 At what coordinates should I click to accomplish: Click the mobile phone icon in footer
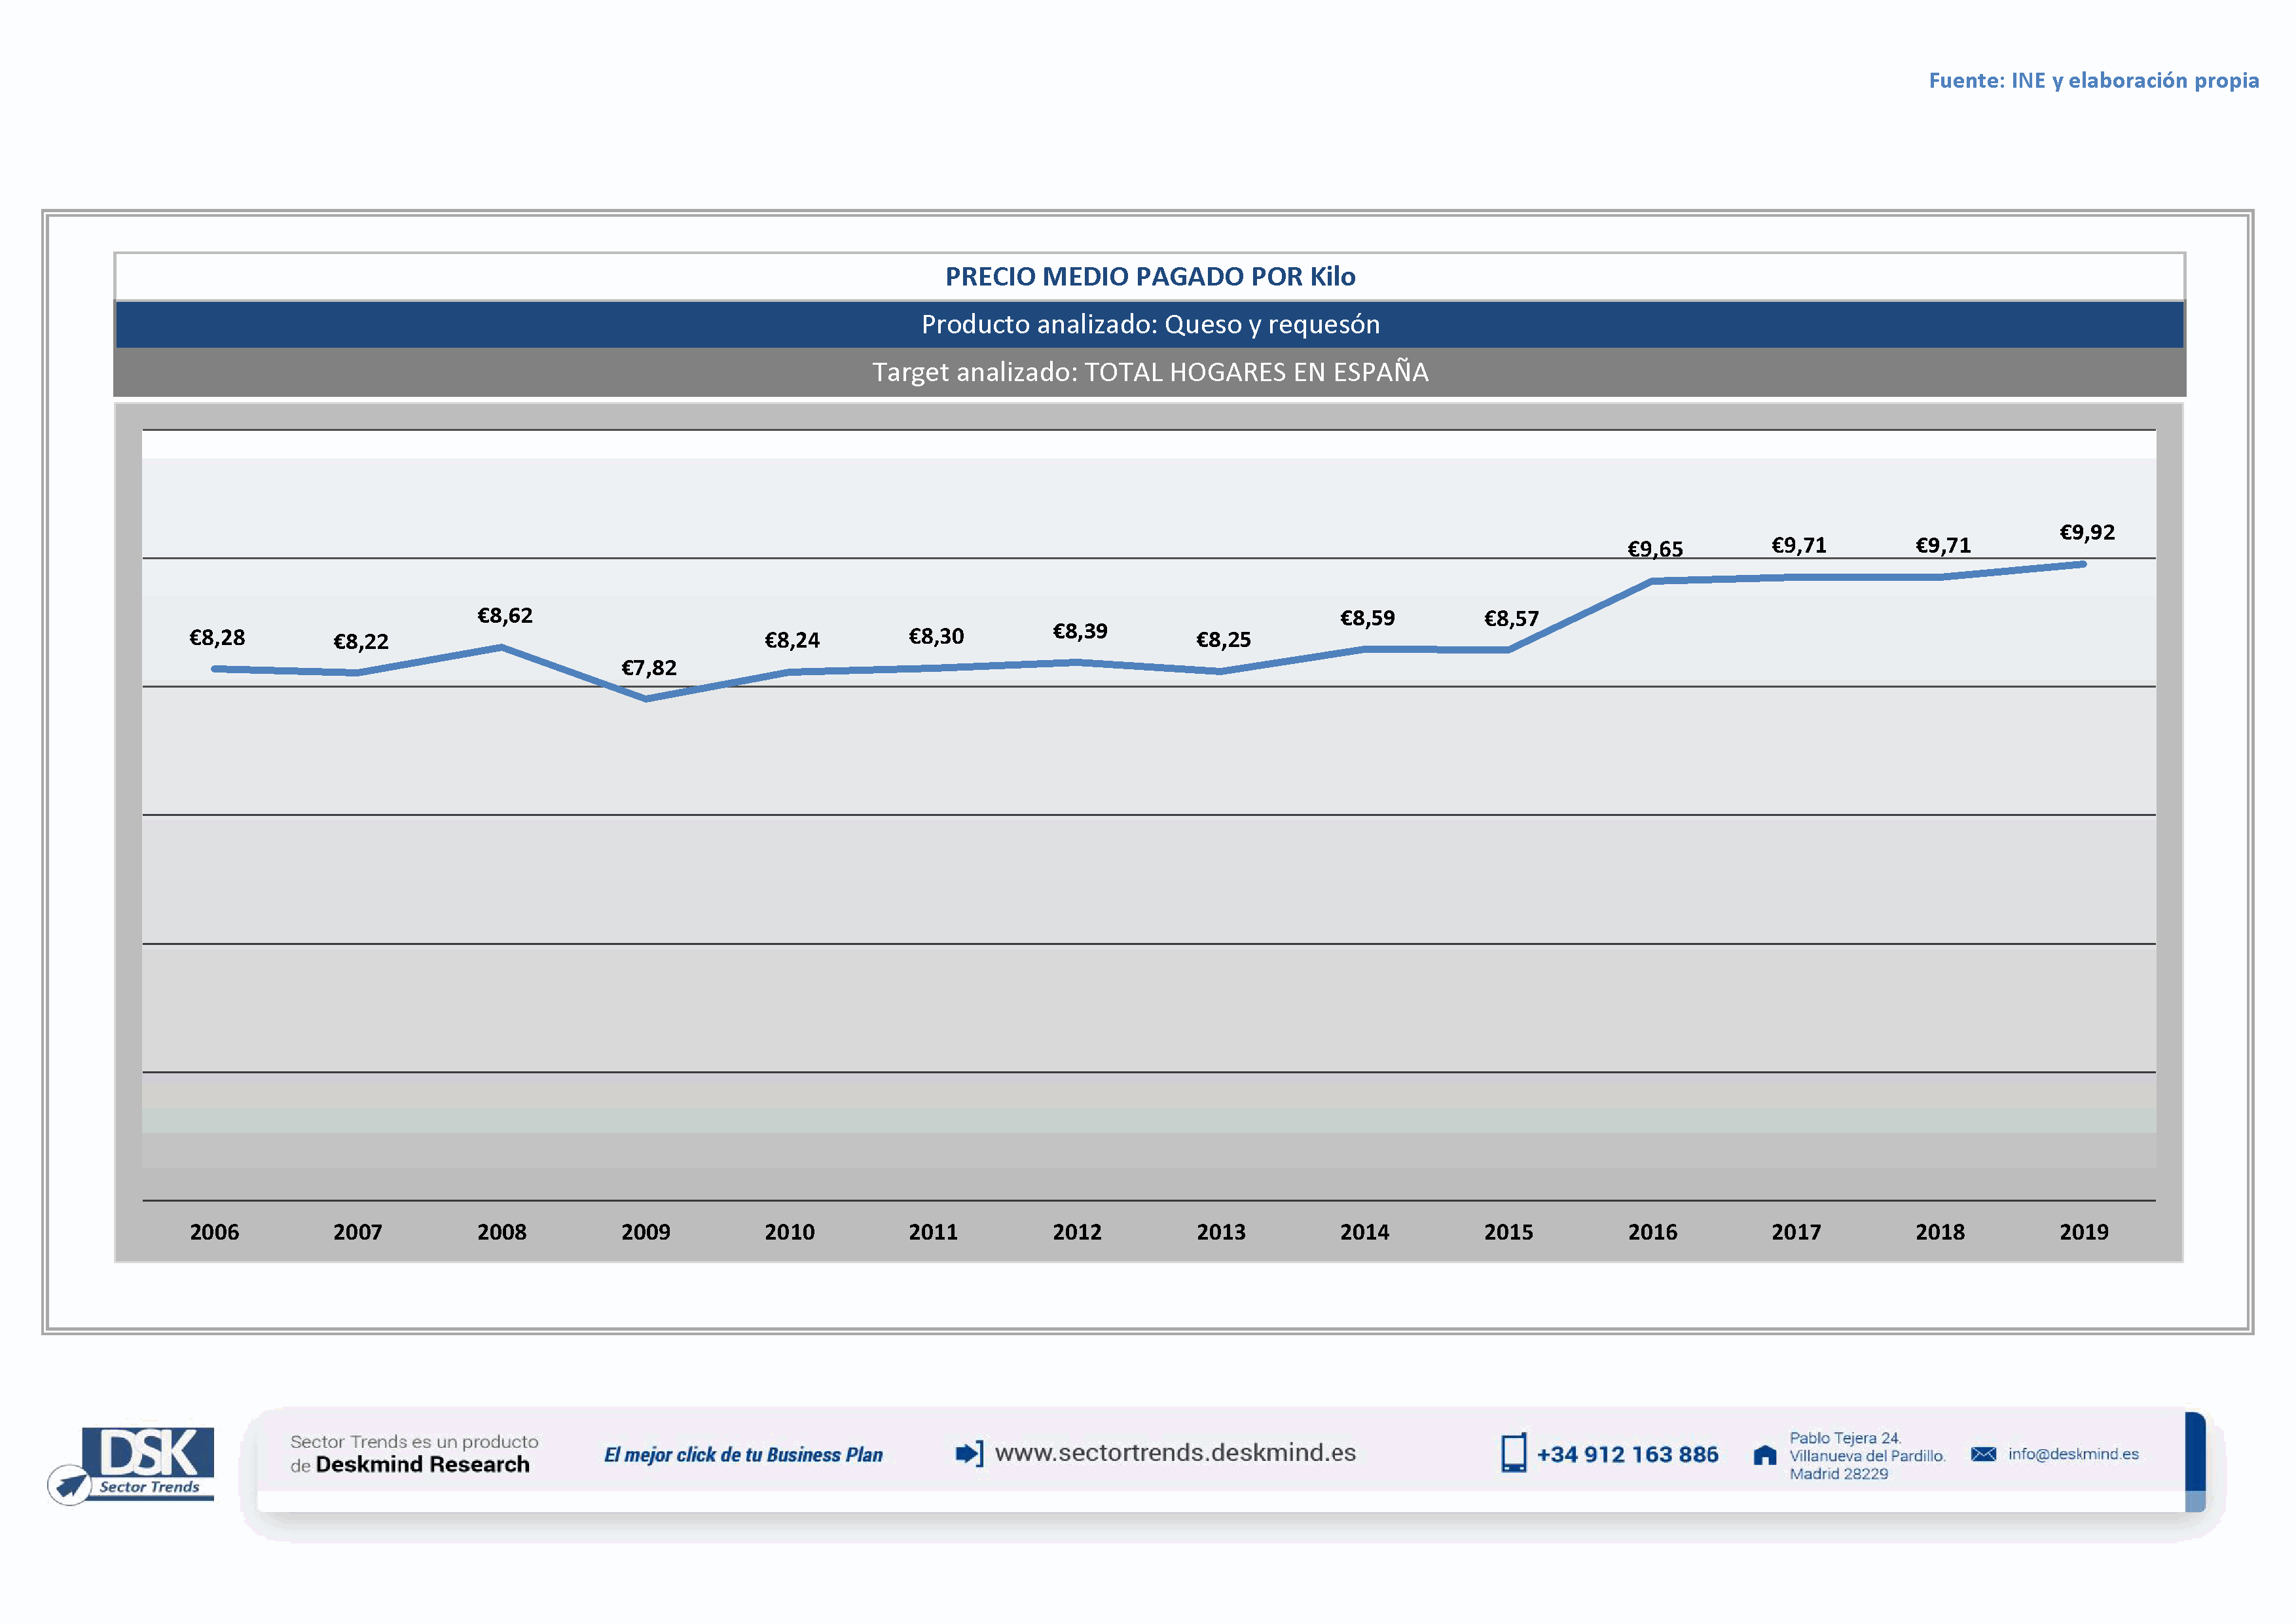coord(1513,1453)
